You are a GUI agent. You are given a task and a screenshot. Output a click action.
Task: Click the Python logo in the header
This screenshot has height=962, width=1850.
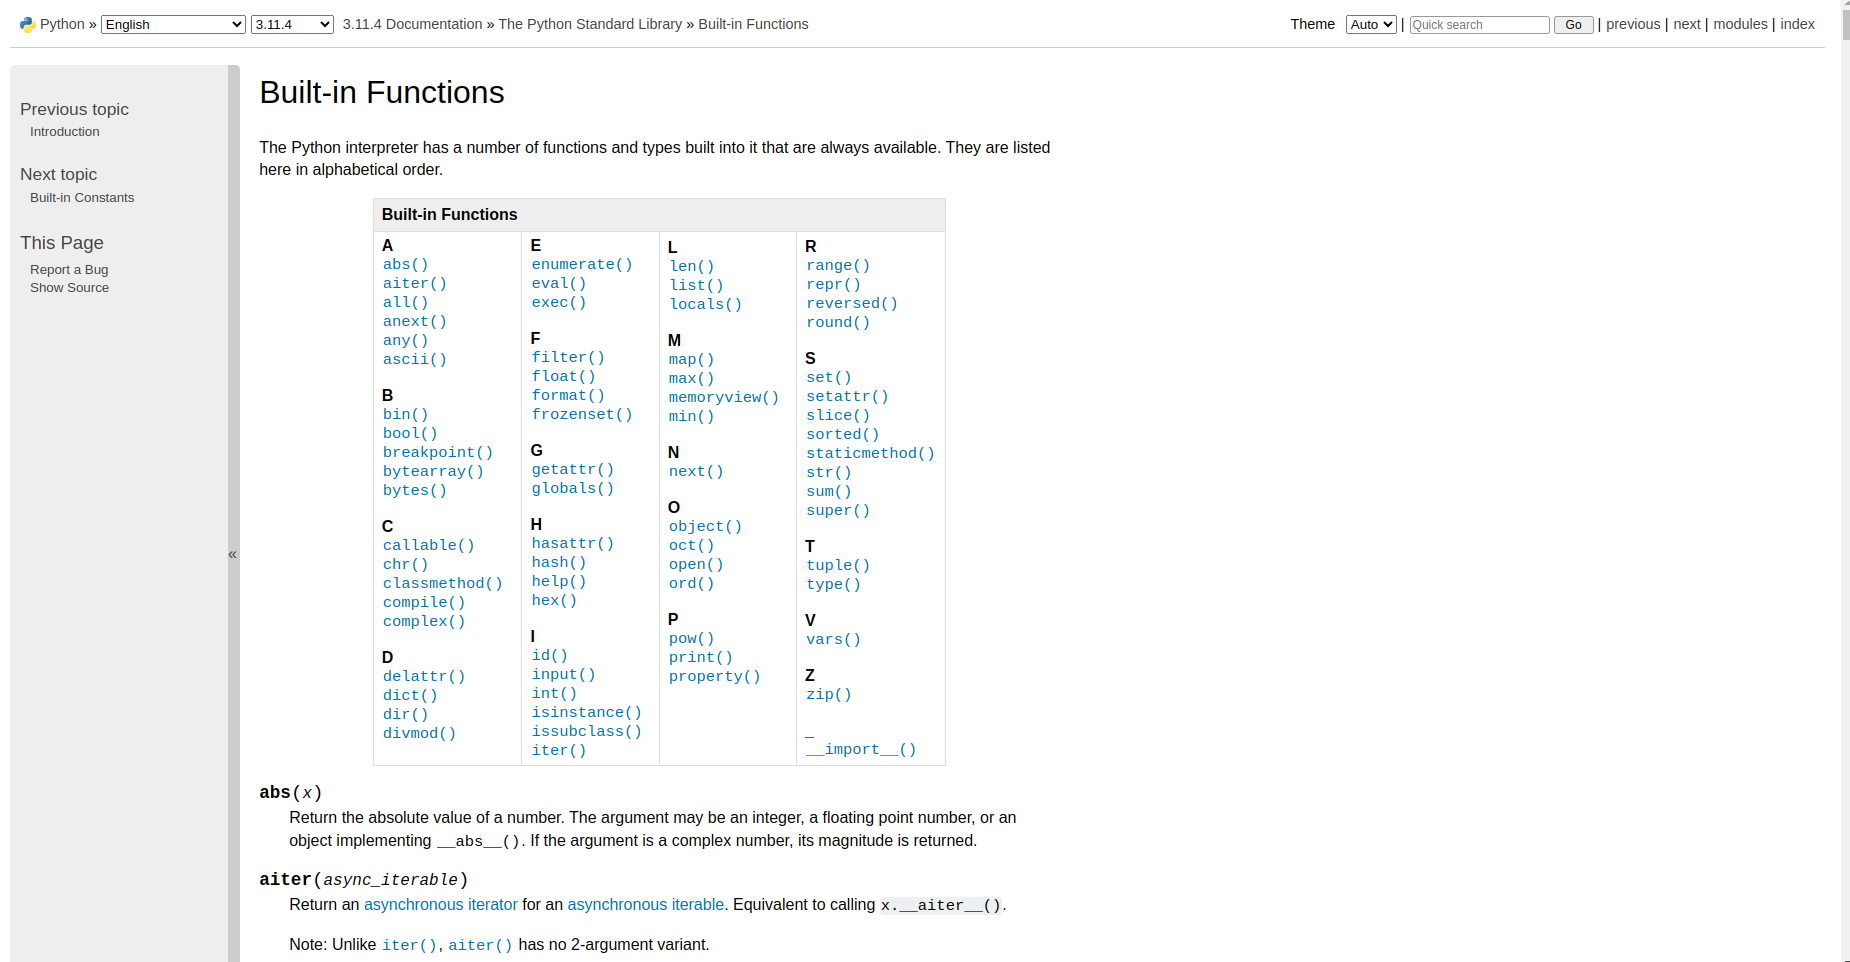pyautogui.click(x=25, y=24)
